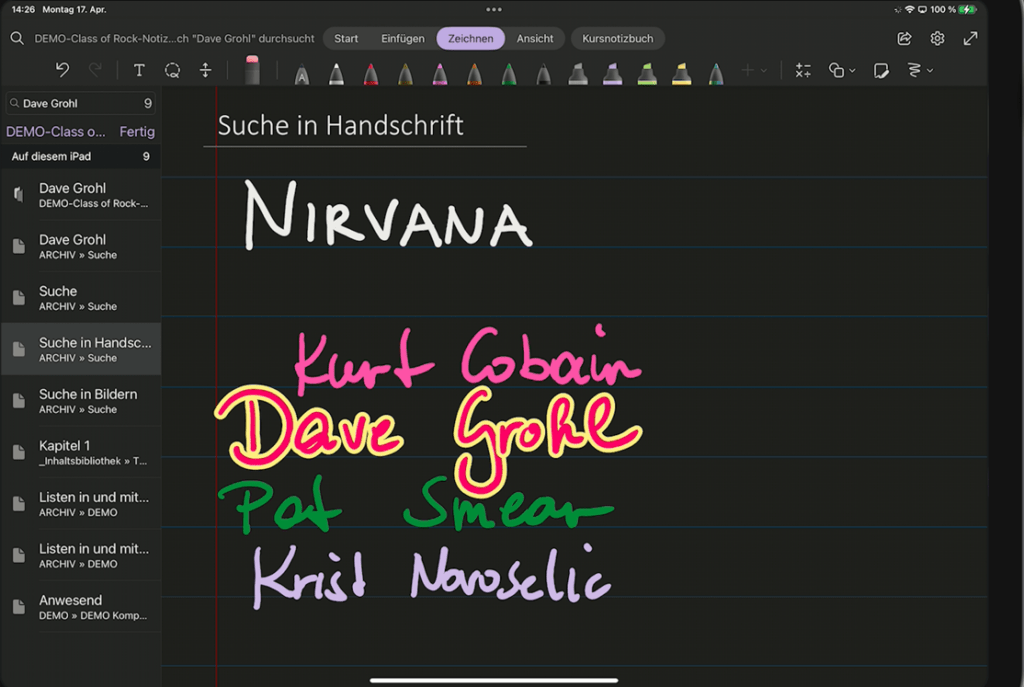Pick the red pen

point(371,74)
